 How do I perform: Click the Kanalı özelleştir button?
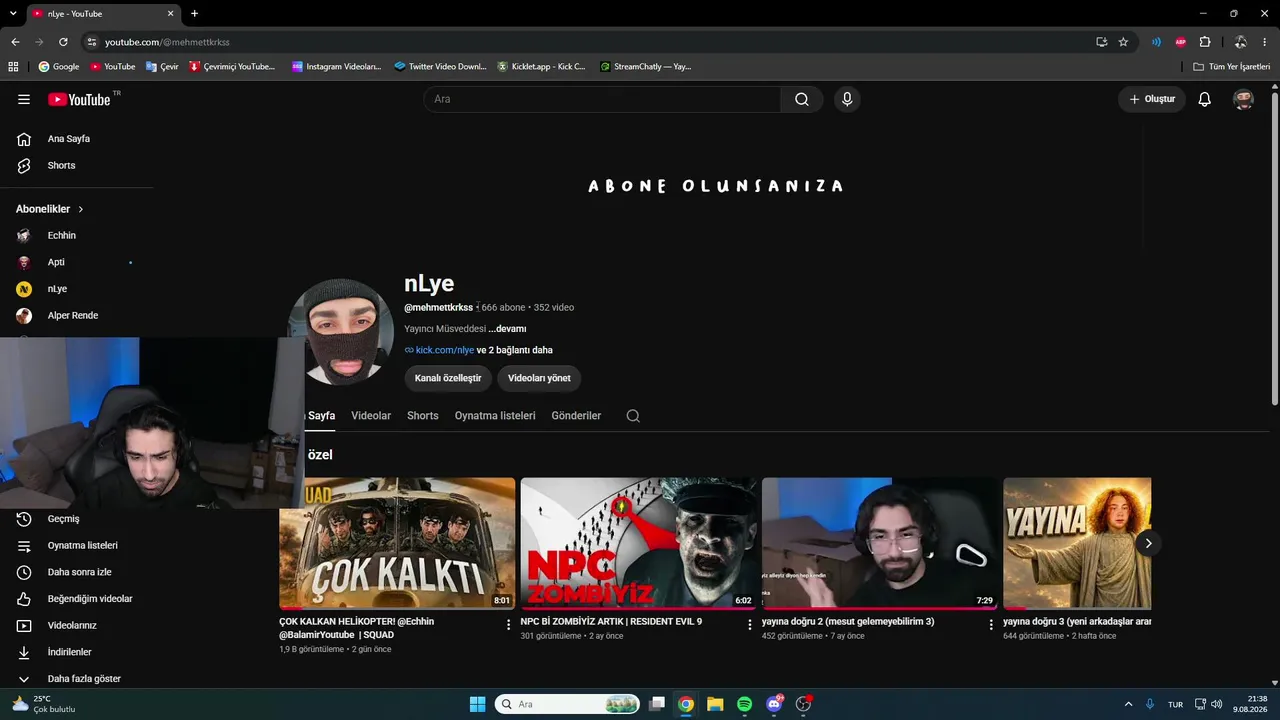(448, 378)
